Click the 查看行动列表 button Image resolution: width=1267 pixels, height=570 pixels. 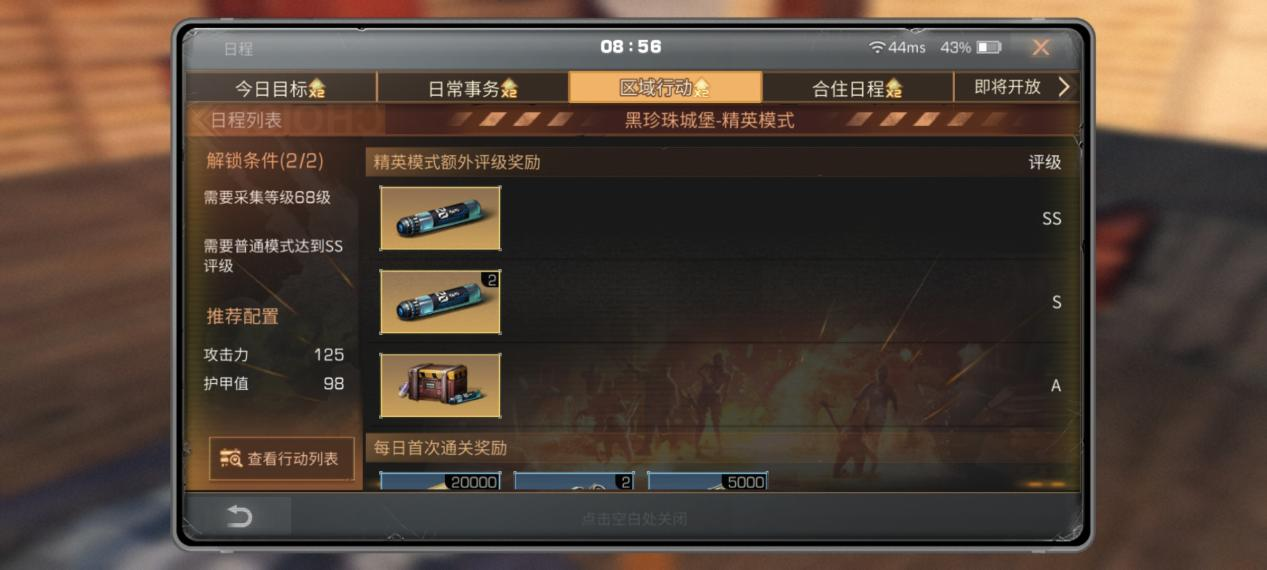[281, 459]
